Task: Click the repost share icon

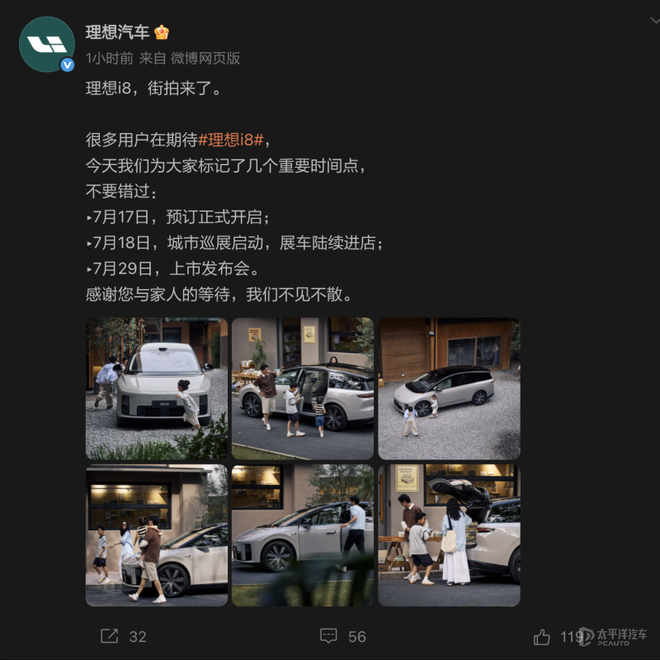Action: (109, 636)
